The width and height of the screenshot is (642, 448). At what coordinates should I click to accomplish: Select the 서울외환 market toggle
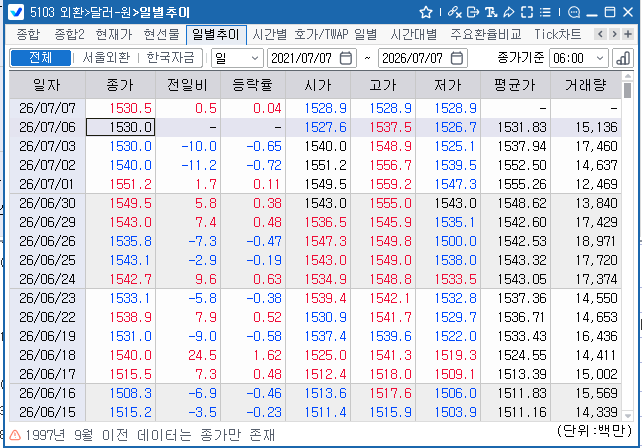[x=106, y=58]
